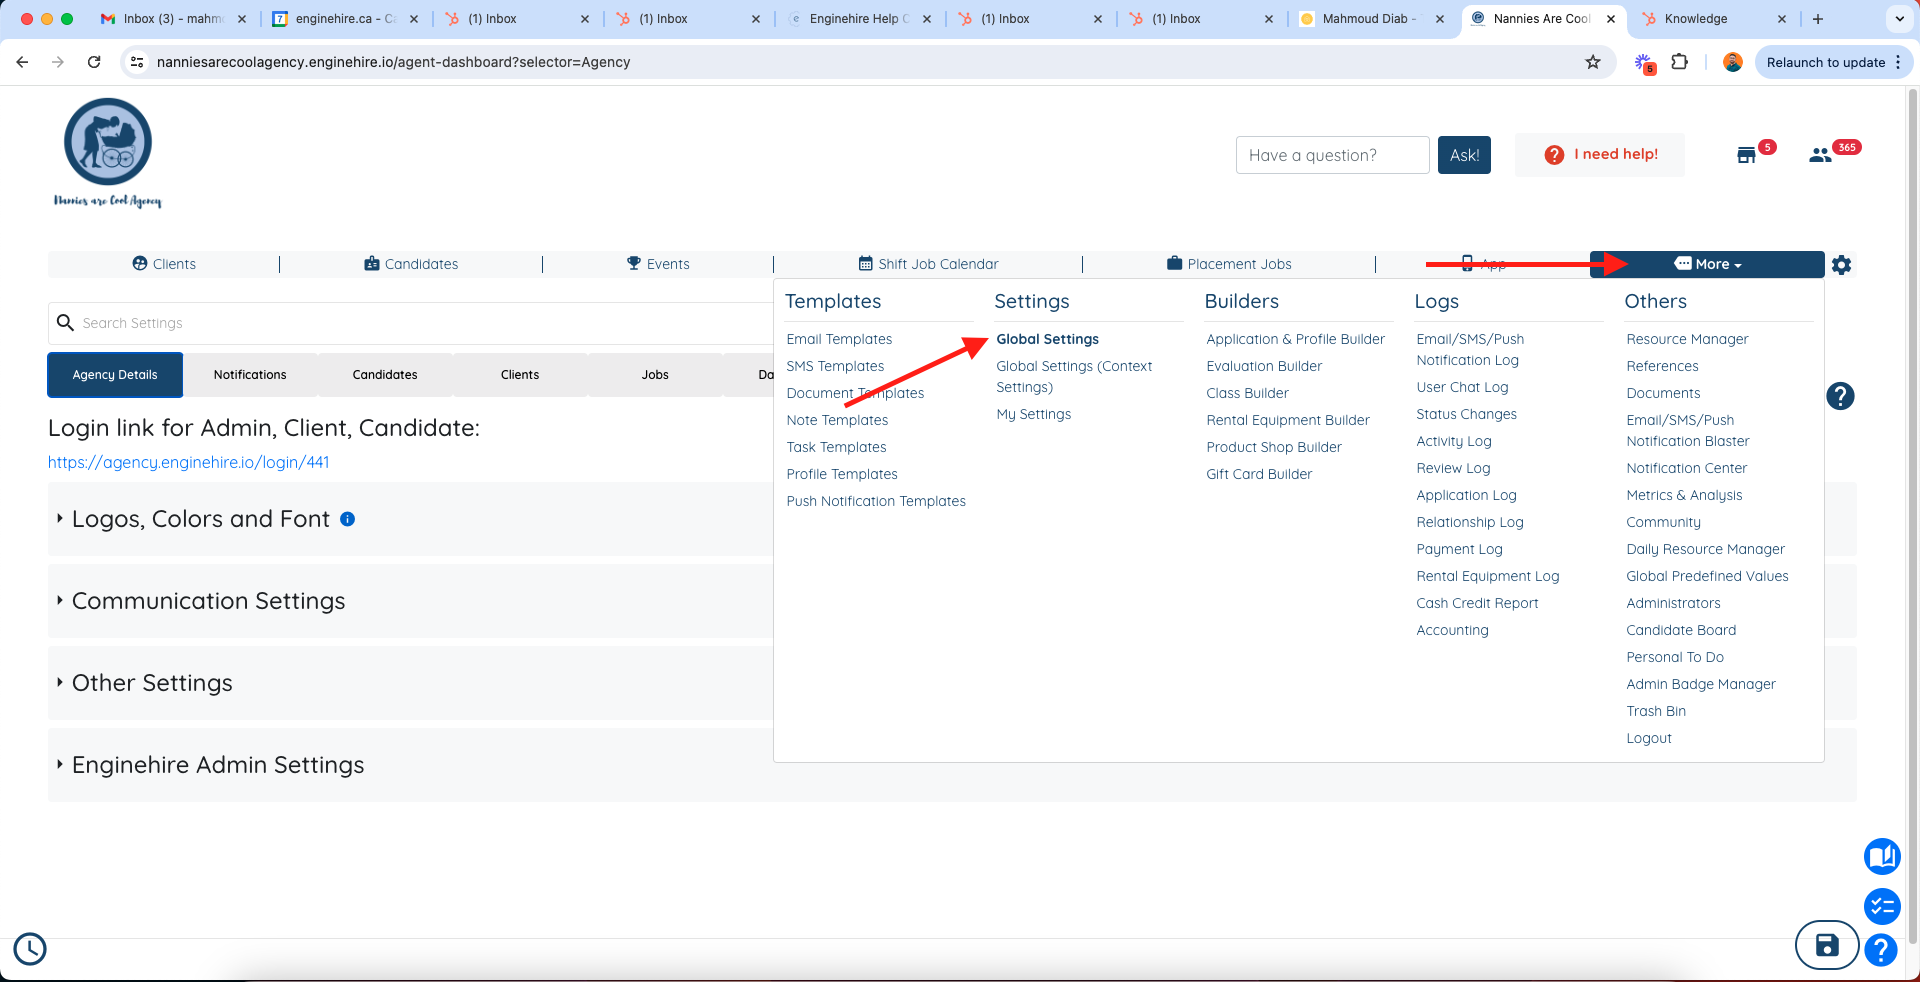Switch to the Knowledge browser tab
The width and height of the screenshot is (1920, 982).
coord(1714,19)
